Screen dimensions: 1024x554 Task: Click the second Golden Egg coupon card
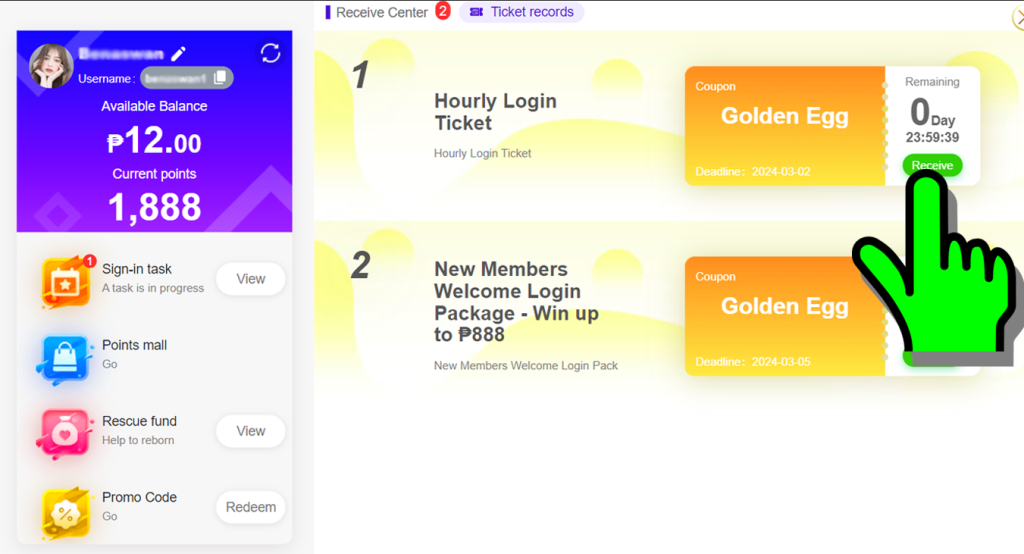pyautogui.click(x=785, y=316)
